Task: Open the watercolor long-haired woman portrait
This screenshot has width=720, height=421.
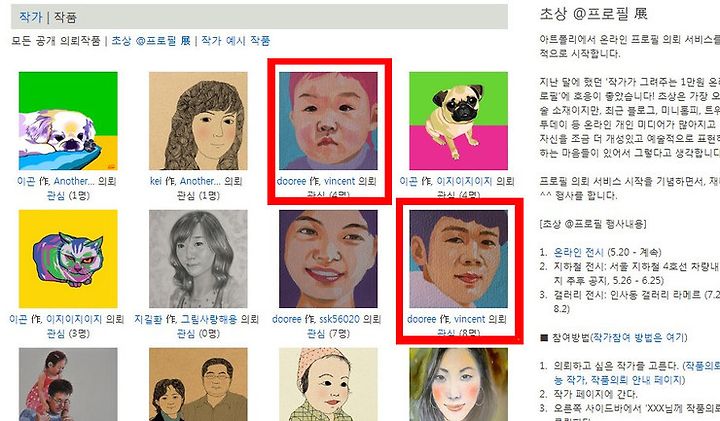Action: click(458, 384)
